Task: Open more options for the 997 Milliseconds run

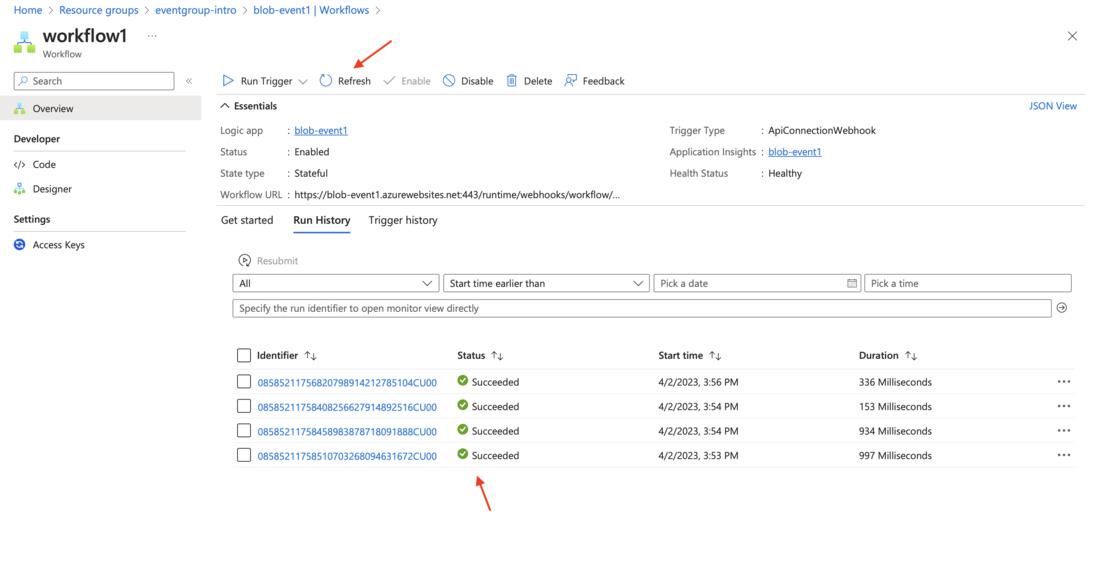Action: click(x=1064, y=456)
